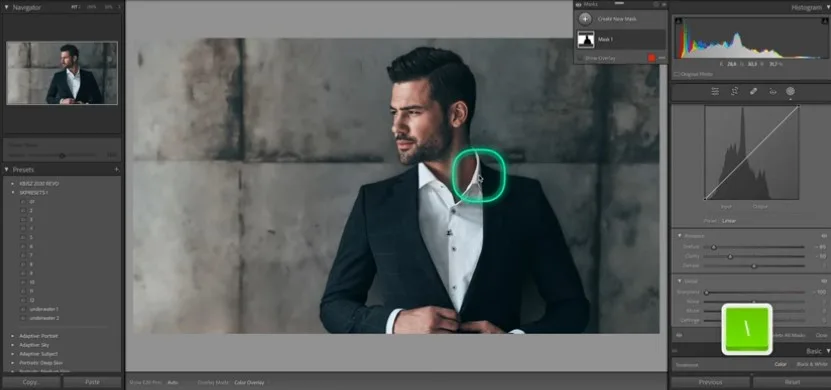The width and height of the screenshot is (831, 390).
Task: Toggle the Original Photo checkbox
Action: pyautogui.click(x=676, y=74)
